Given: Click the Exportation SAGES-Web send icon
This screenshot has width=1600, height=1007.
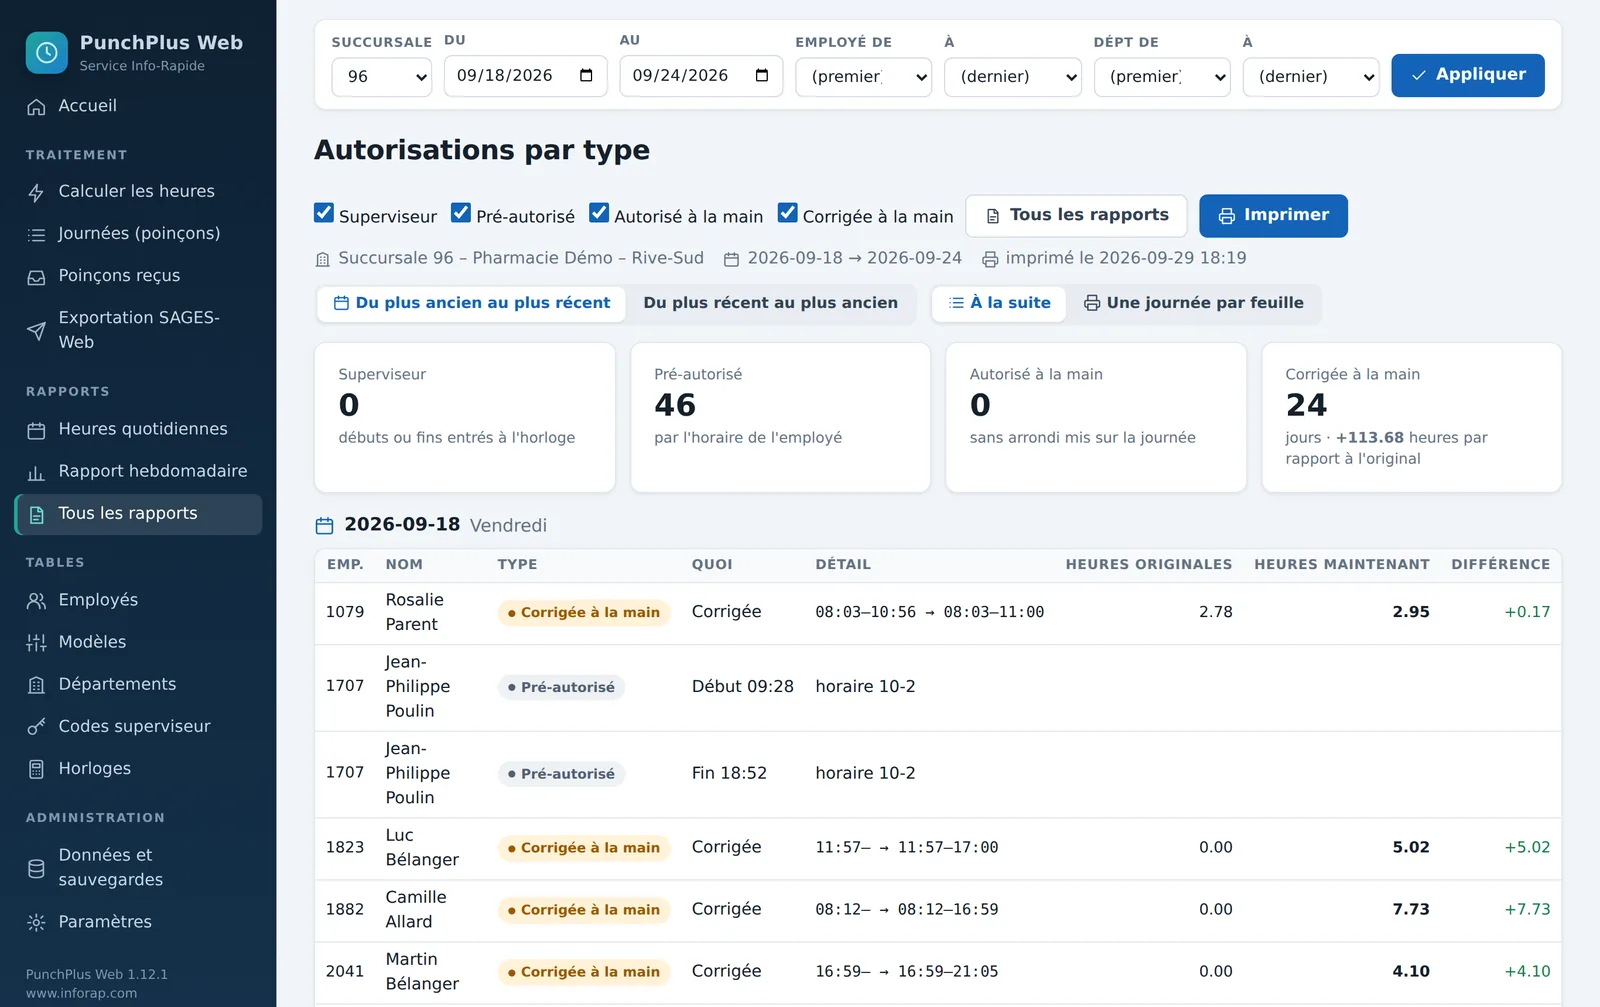Looking at the screenshot, I should (x=36, y=331).
